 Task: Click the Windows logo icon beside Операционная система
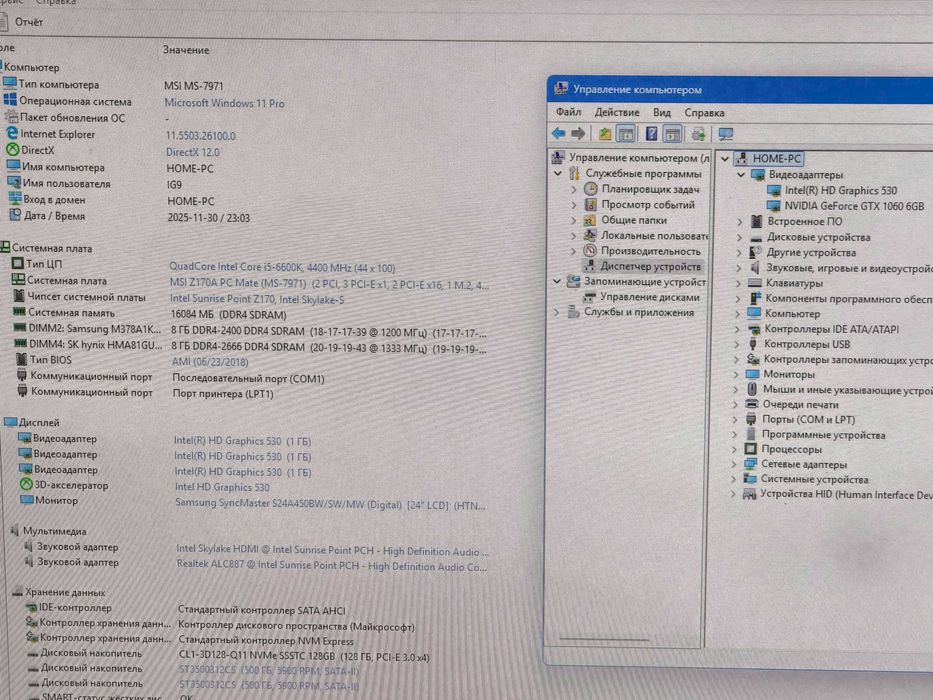click(x=10, y=100)
